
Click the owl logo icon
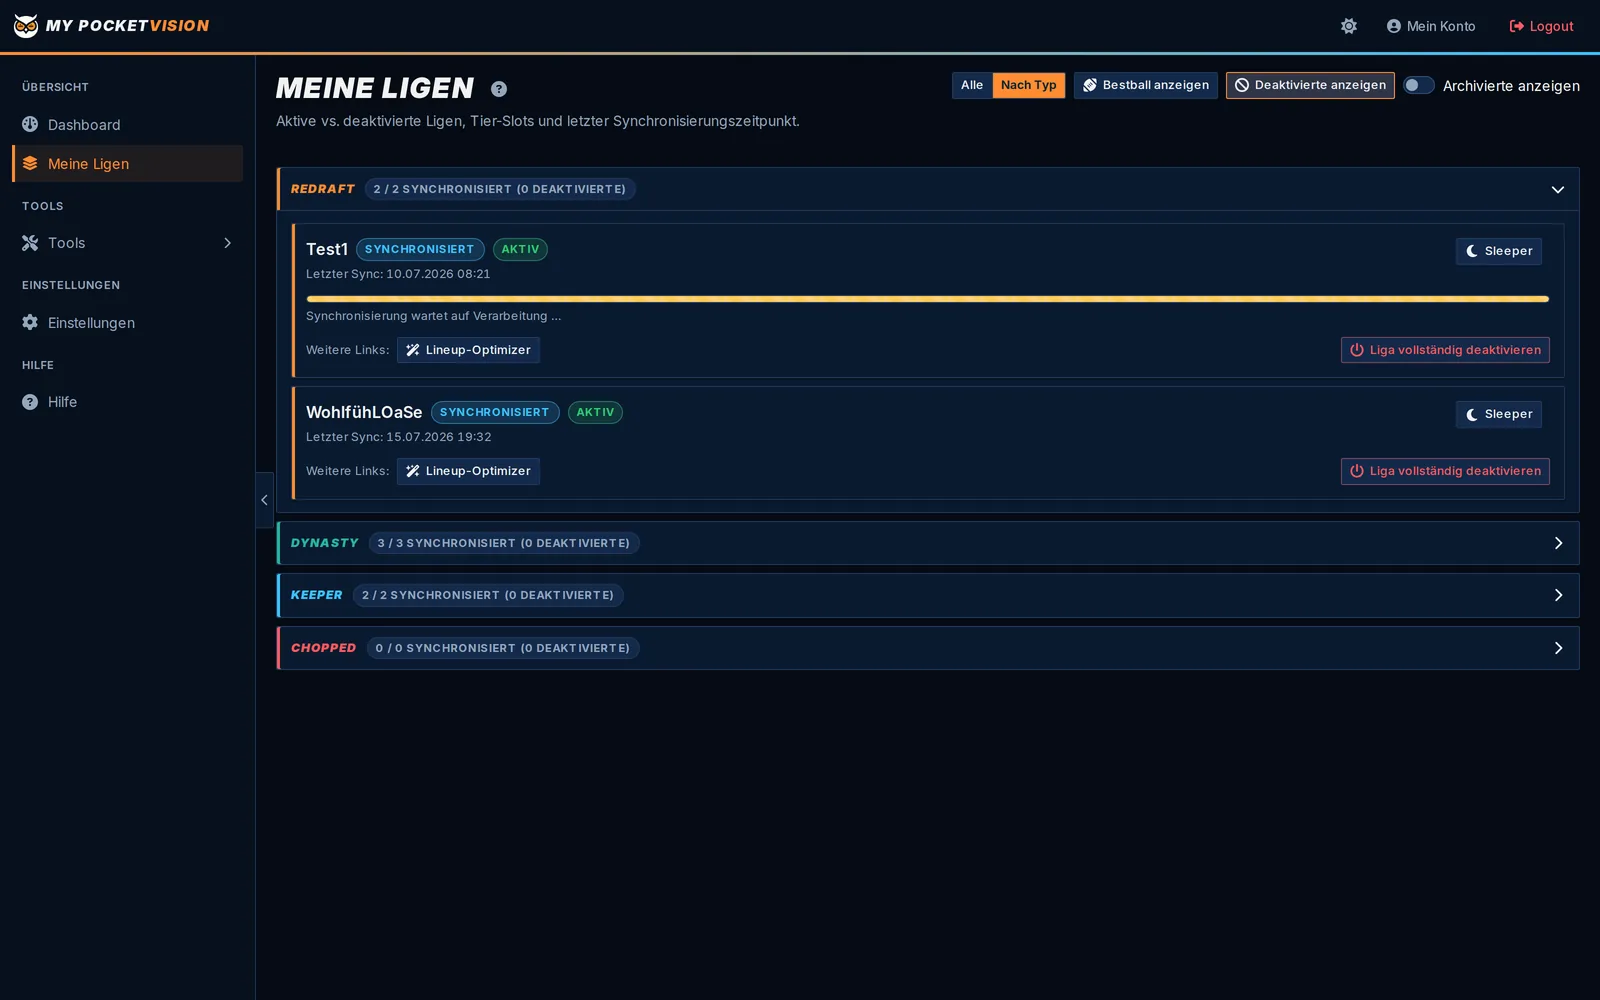(26, 26)
